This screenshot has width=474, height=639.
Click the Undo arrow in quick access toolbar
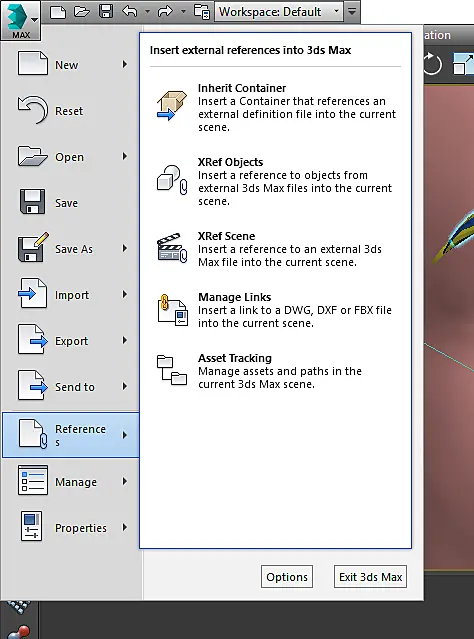(x=130, y=11)
